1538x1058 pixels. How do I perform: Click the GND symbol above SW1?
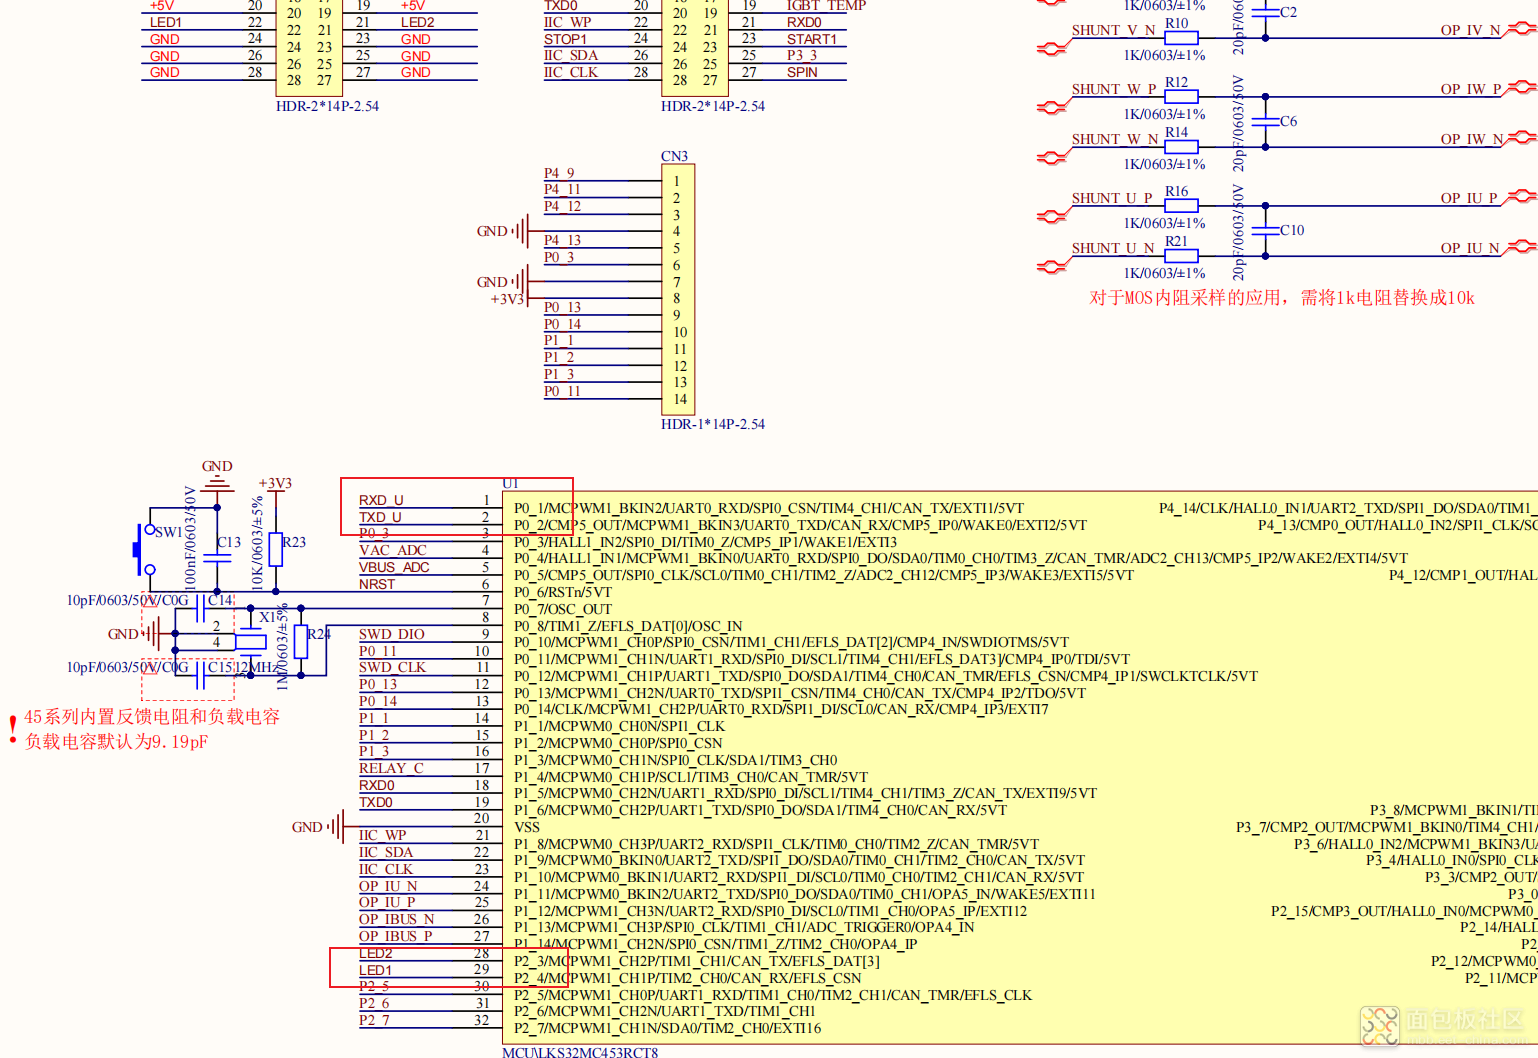click(217, 478)
